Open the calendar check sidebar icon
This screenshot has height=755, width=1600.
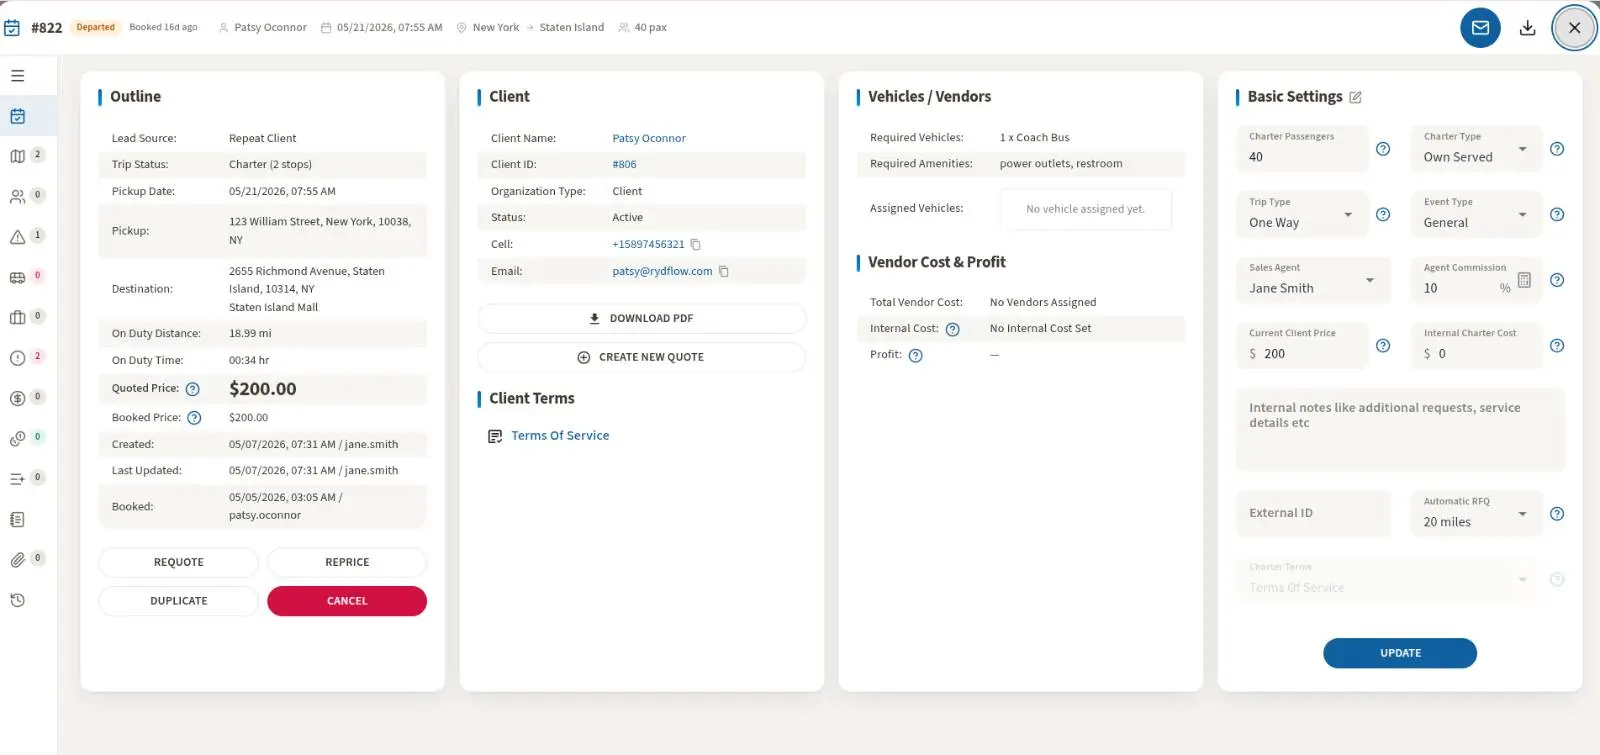17,116
